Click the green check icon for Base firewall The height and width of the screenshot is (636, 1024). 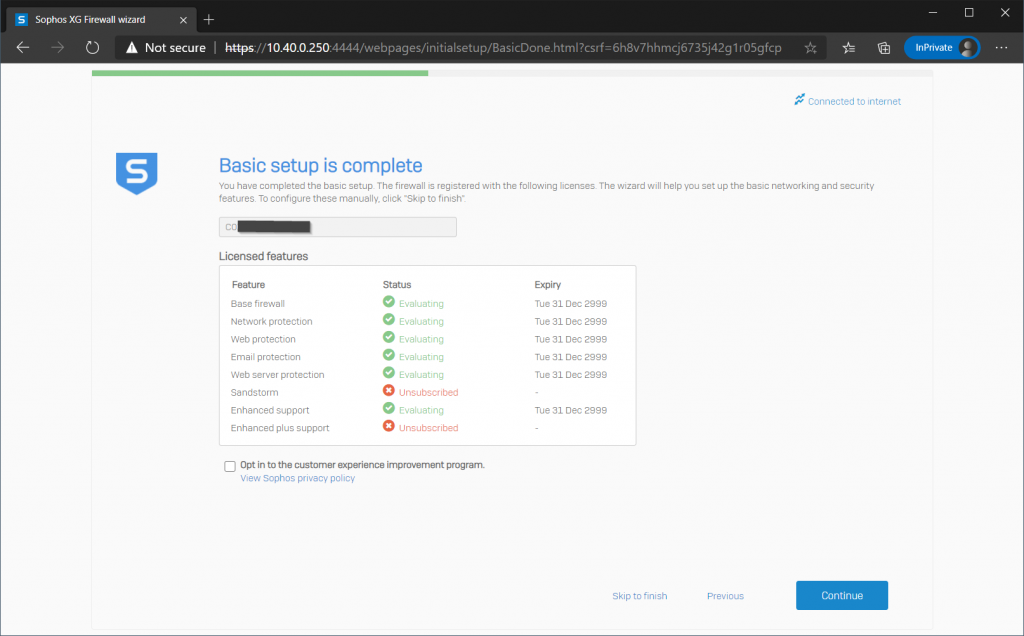pyautogui.click(x=389, y=302)
